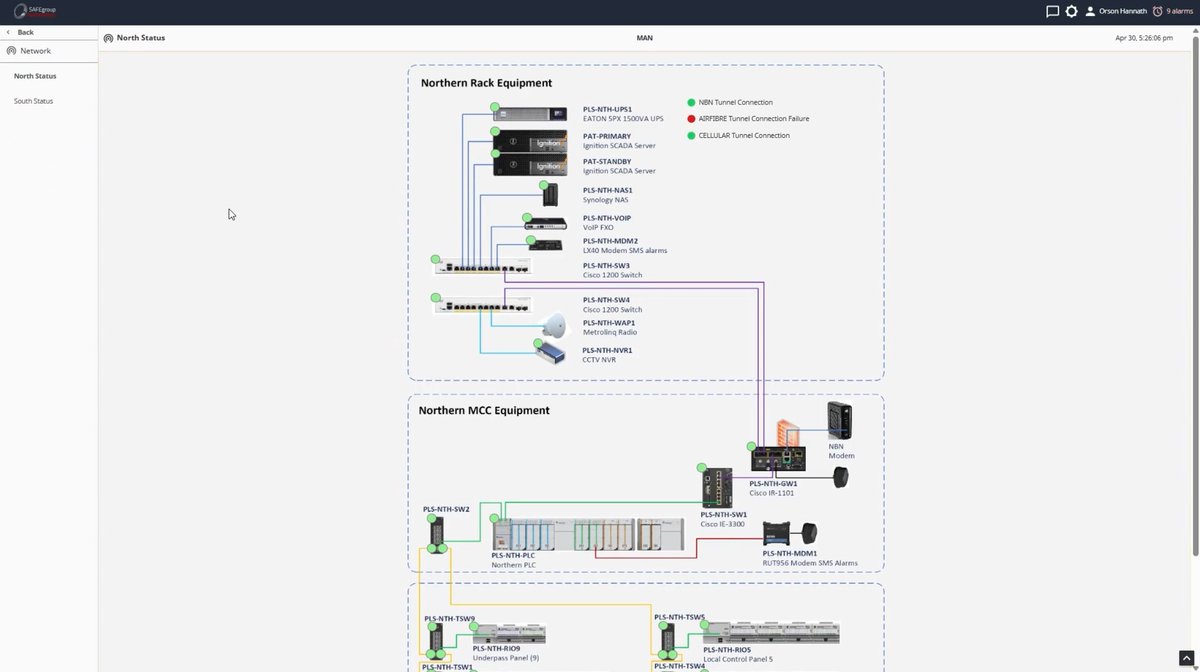
Task: Click the Northern MCC Equipment heading
Action: click(x=484, y=410)
